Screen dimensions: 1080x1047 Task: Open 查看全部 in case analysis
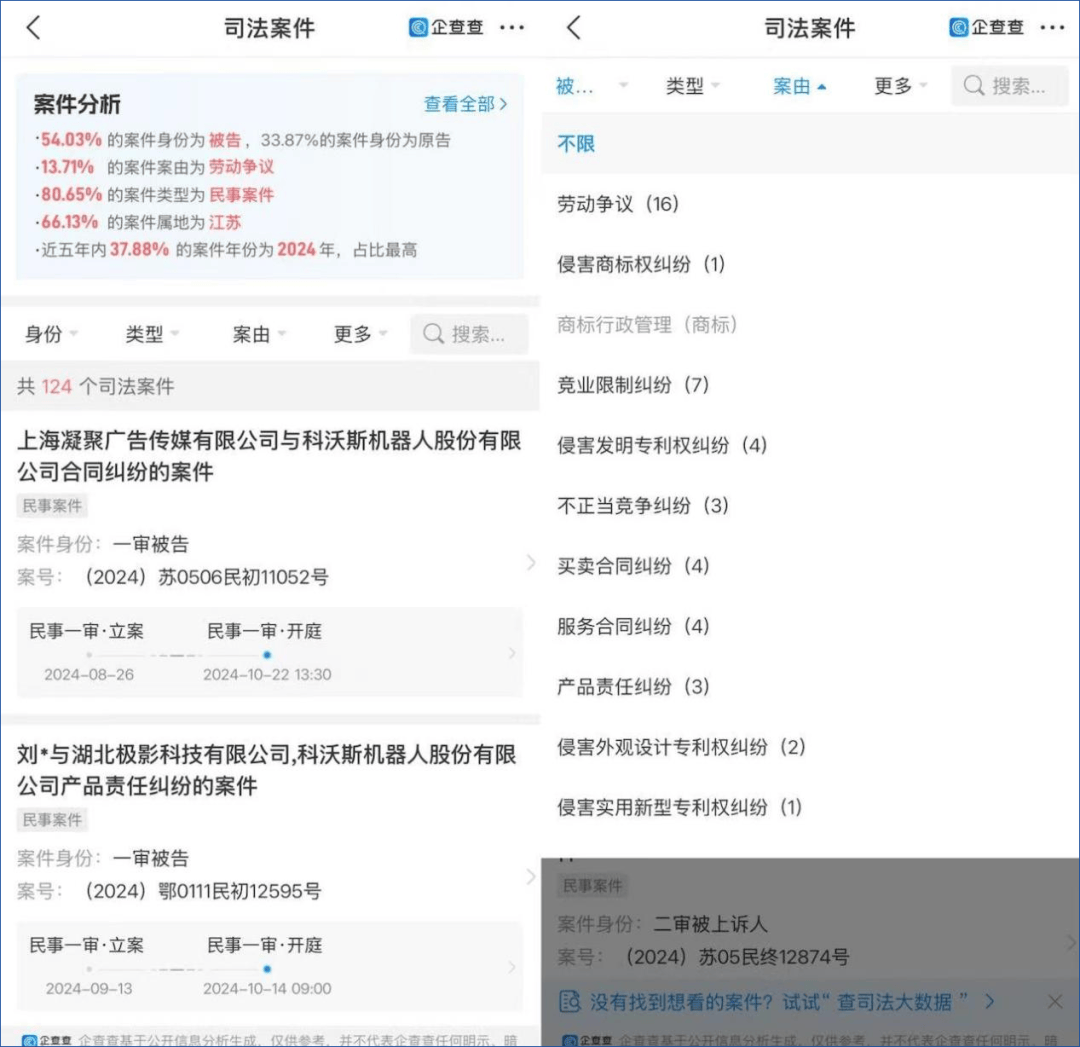(x=466, y=104)
